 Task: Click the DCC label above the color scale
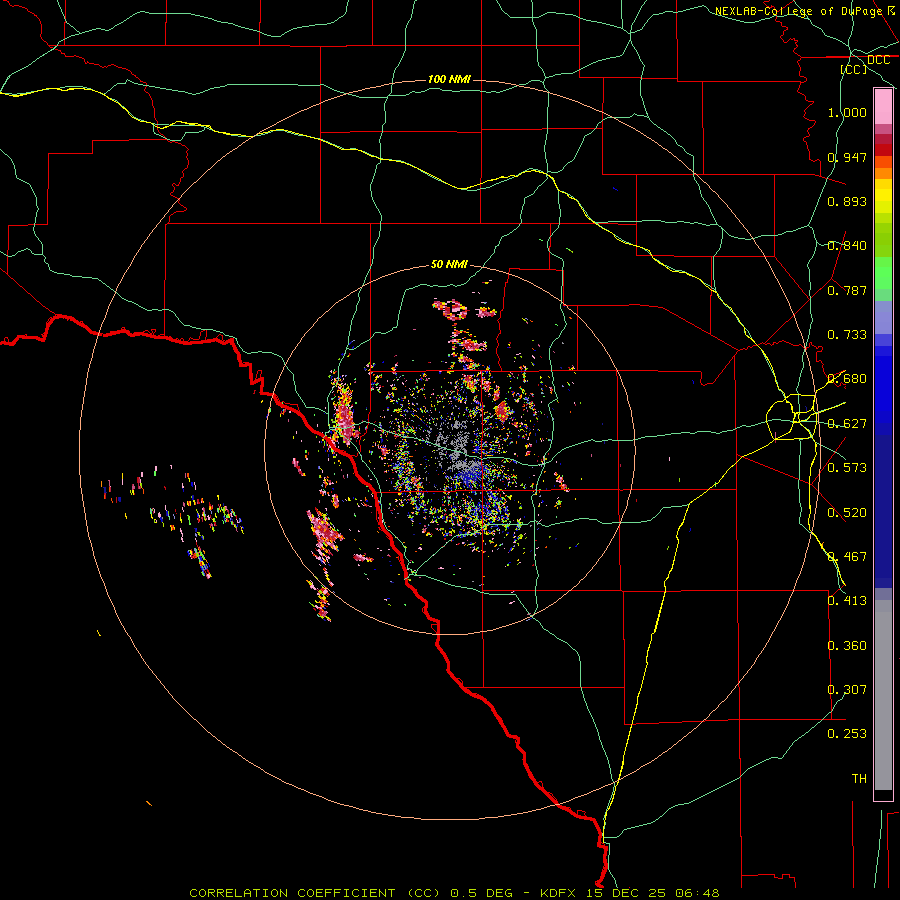878,60
